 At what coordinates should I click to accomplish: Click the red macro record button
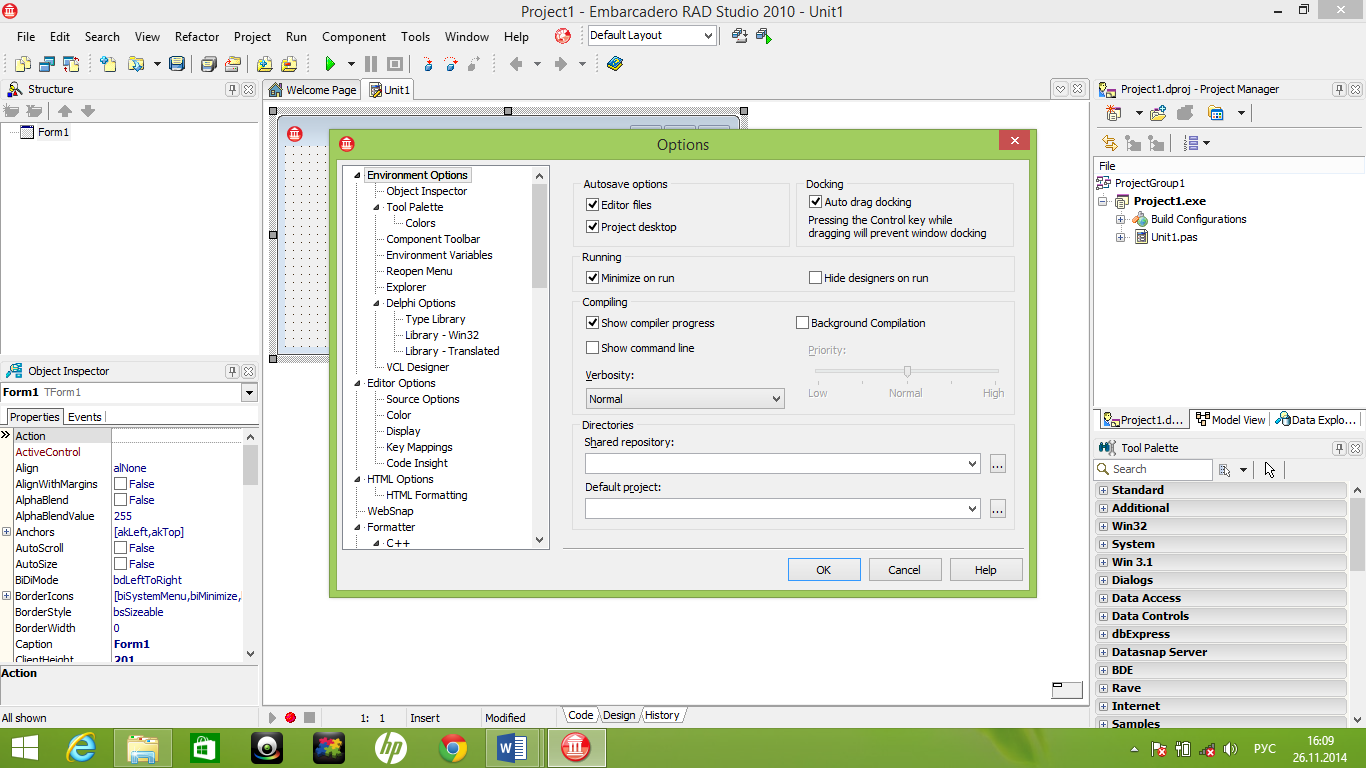pos(290,717)
